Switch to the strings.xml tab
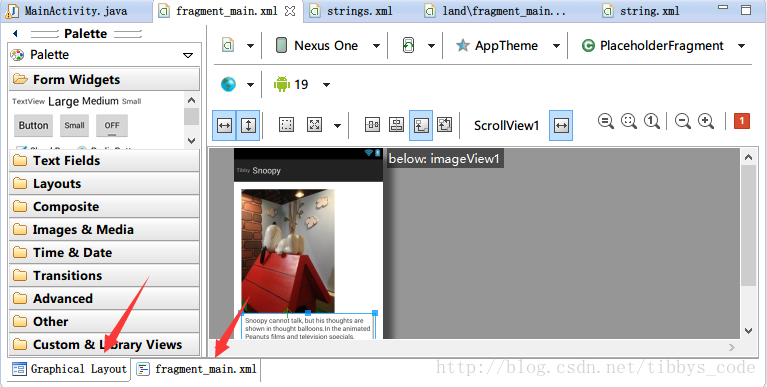The height and width of the screenshot is (387, 767). point(351,11)
